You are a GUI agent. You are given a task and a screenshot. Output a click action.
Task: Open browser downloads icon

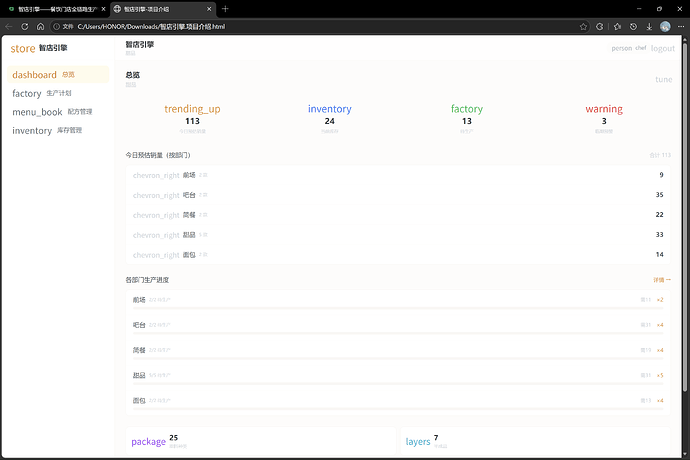649,26
